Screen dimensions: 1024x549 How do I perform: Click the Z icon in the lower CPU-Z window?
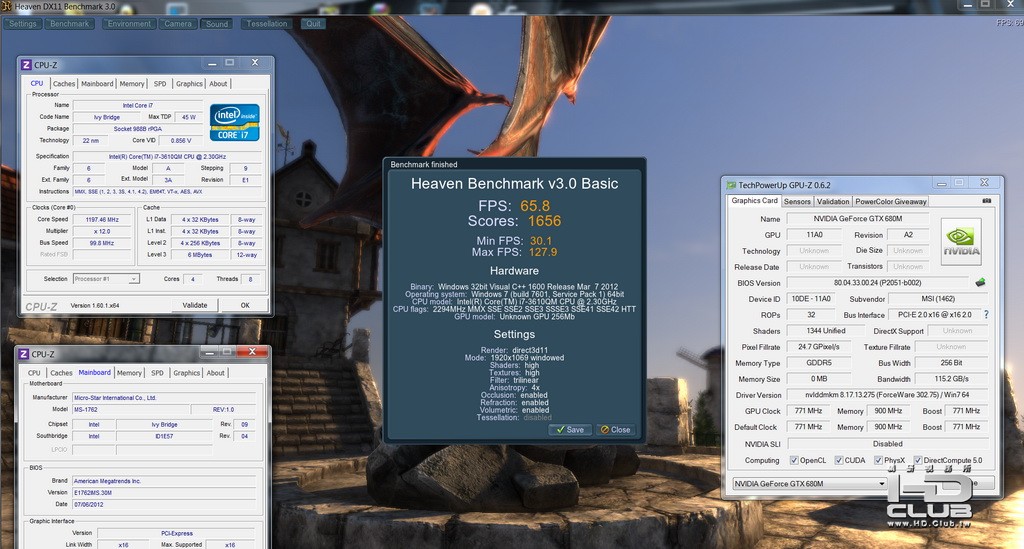pos(24,354)
